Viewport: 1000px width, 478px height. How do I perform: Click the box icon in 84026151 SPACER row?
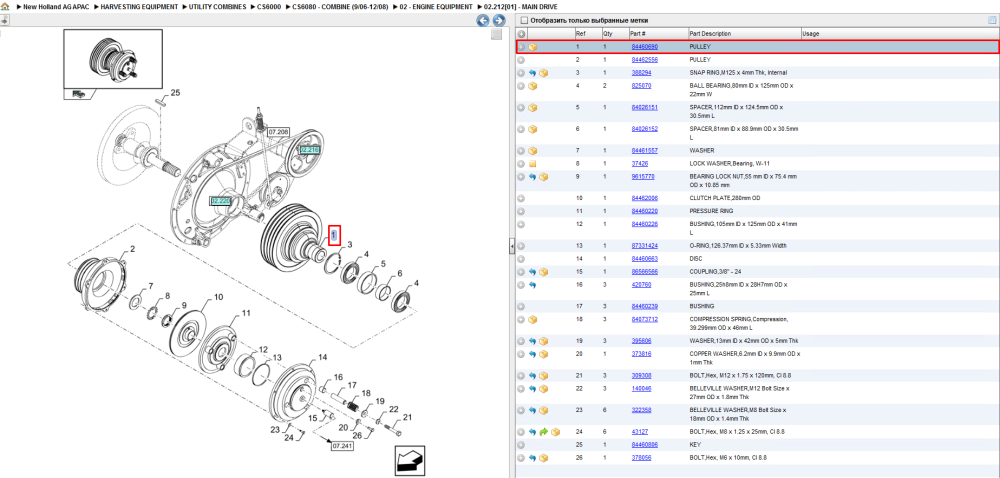(x=533, y=108)
